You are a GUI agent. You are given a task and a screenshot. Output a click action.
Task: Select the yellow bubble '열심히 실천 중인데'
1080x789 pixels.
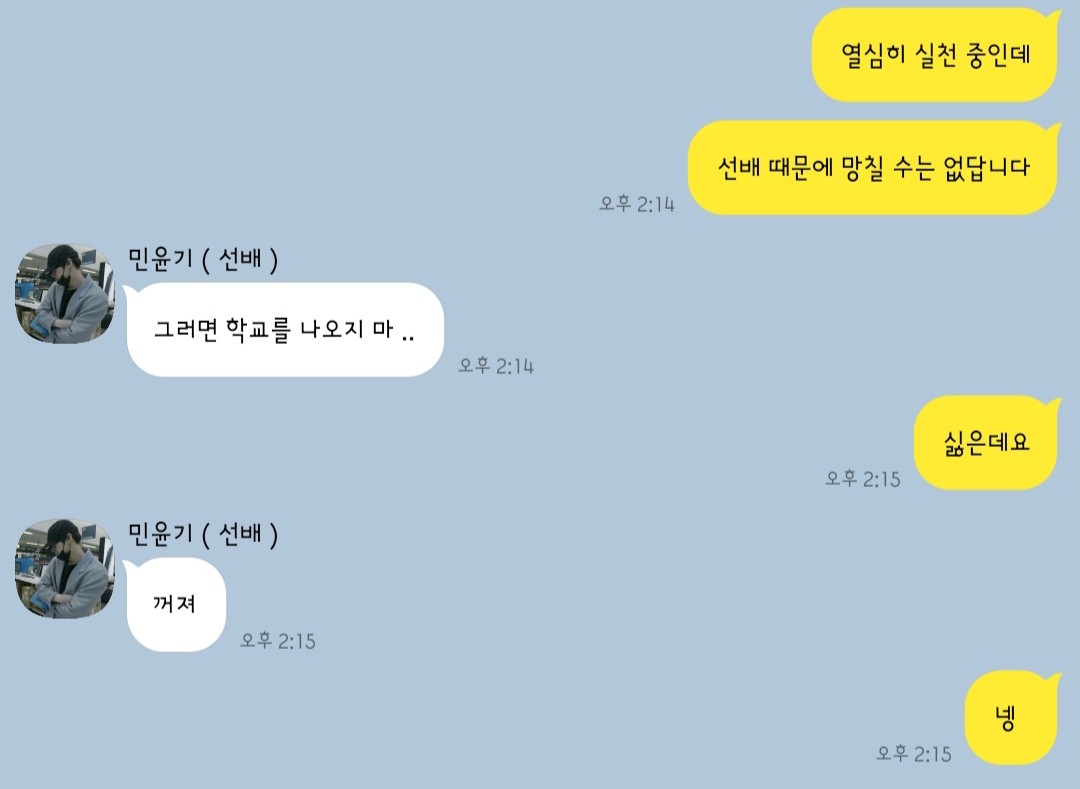[935, 54]
